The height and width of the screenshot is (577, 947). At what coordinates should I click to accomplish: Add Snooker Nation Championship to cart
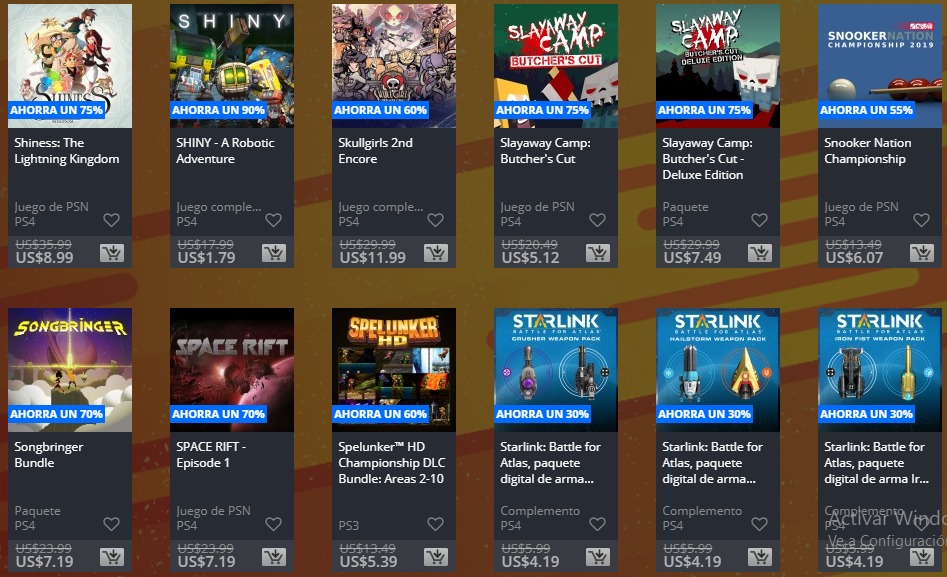pos(922,253)
